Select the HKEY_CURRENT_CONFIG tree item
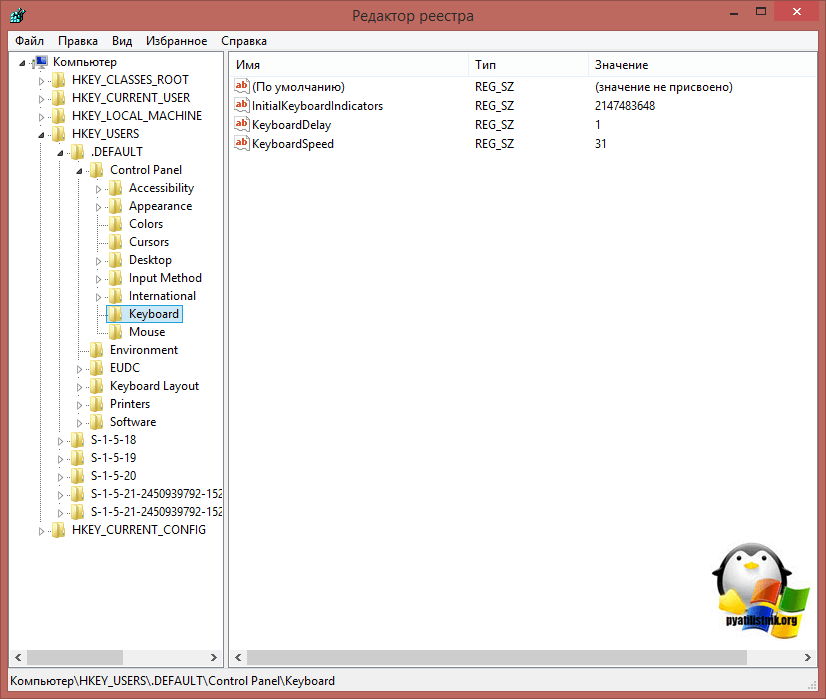The width and height of the screenshot is (826, 699). tap(138, 530)
